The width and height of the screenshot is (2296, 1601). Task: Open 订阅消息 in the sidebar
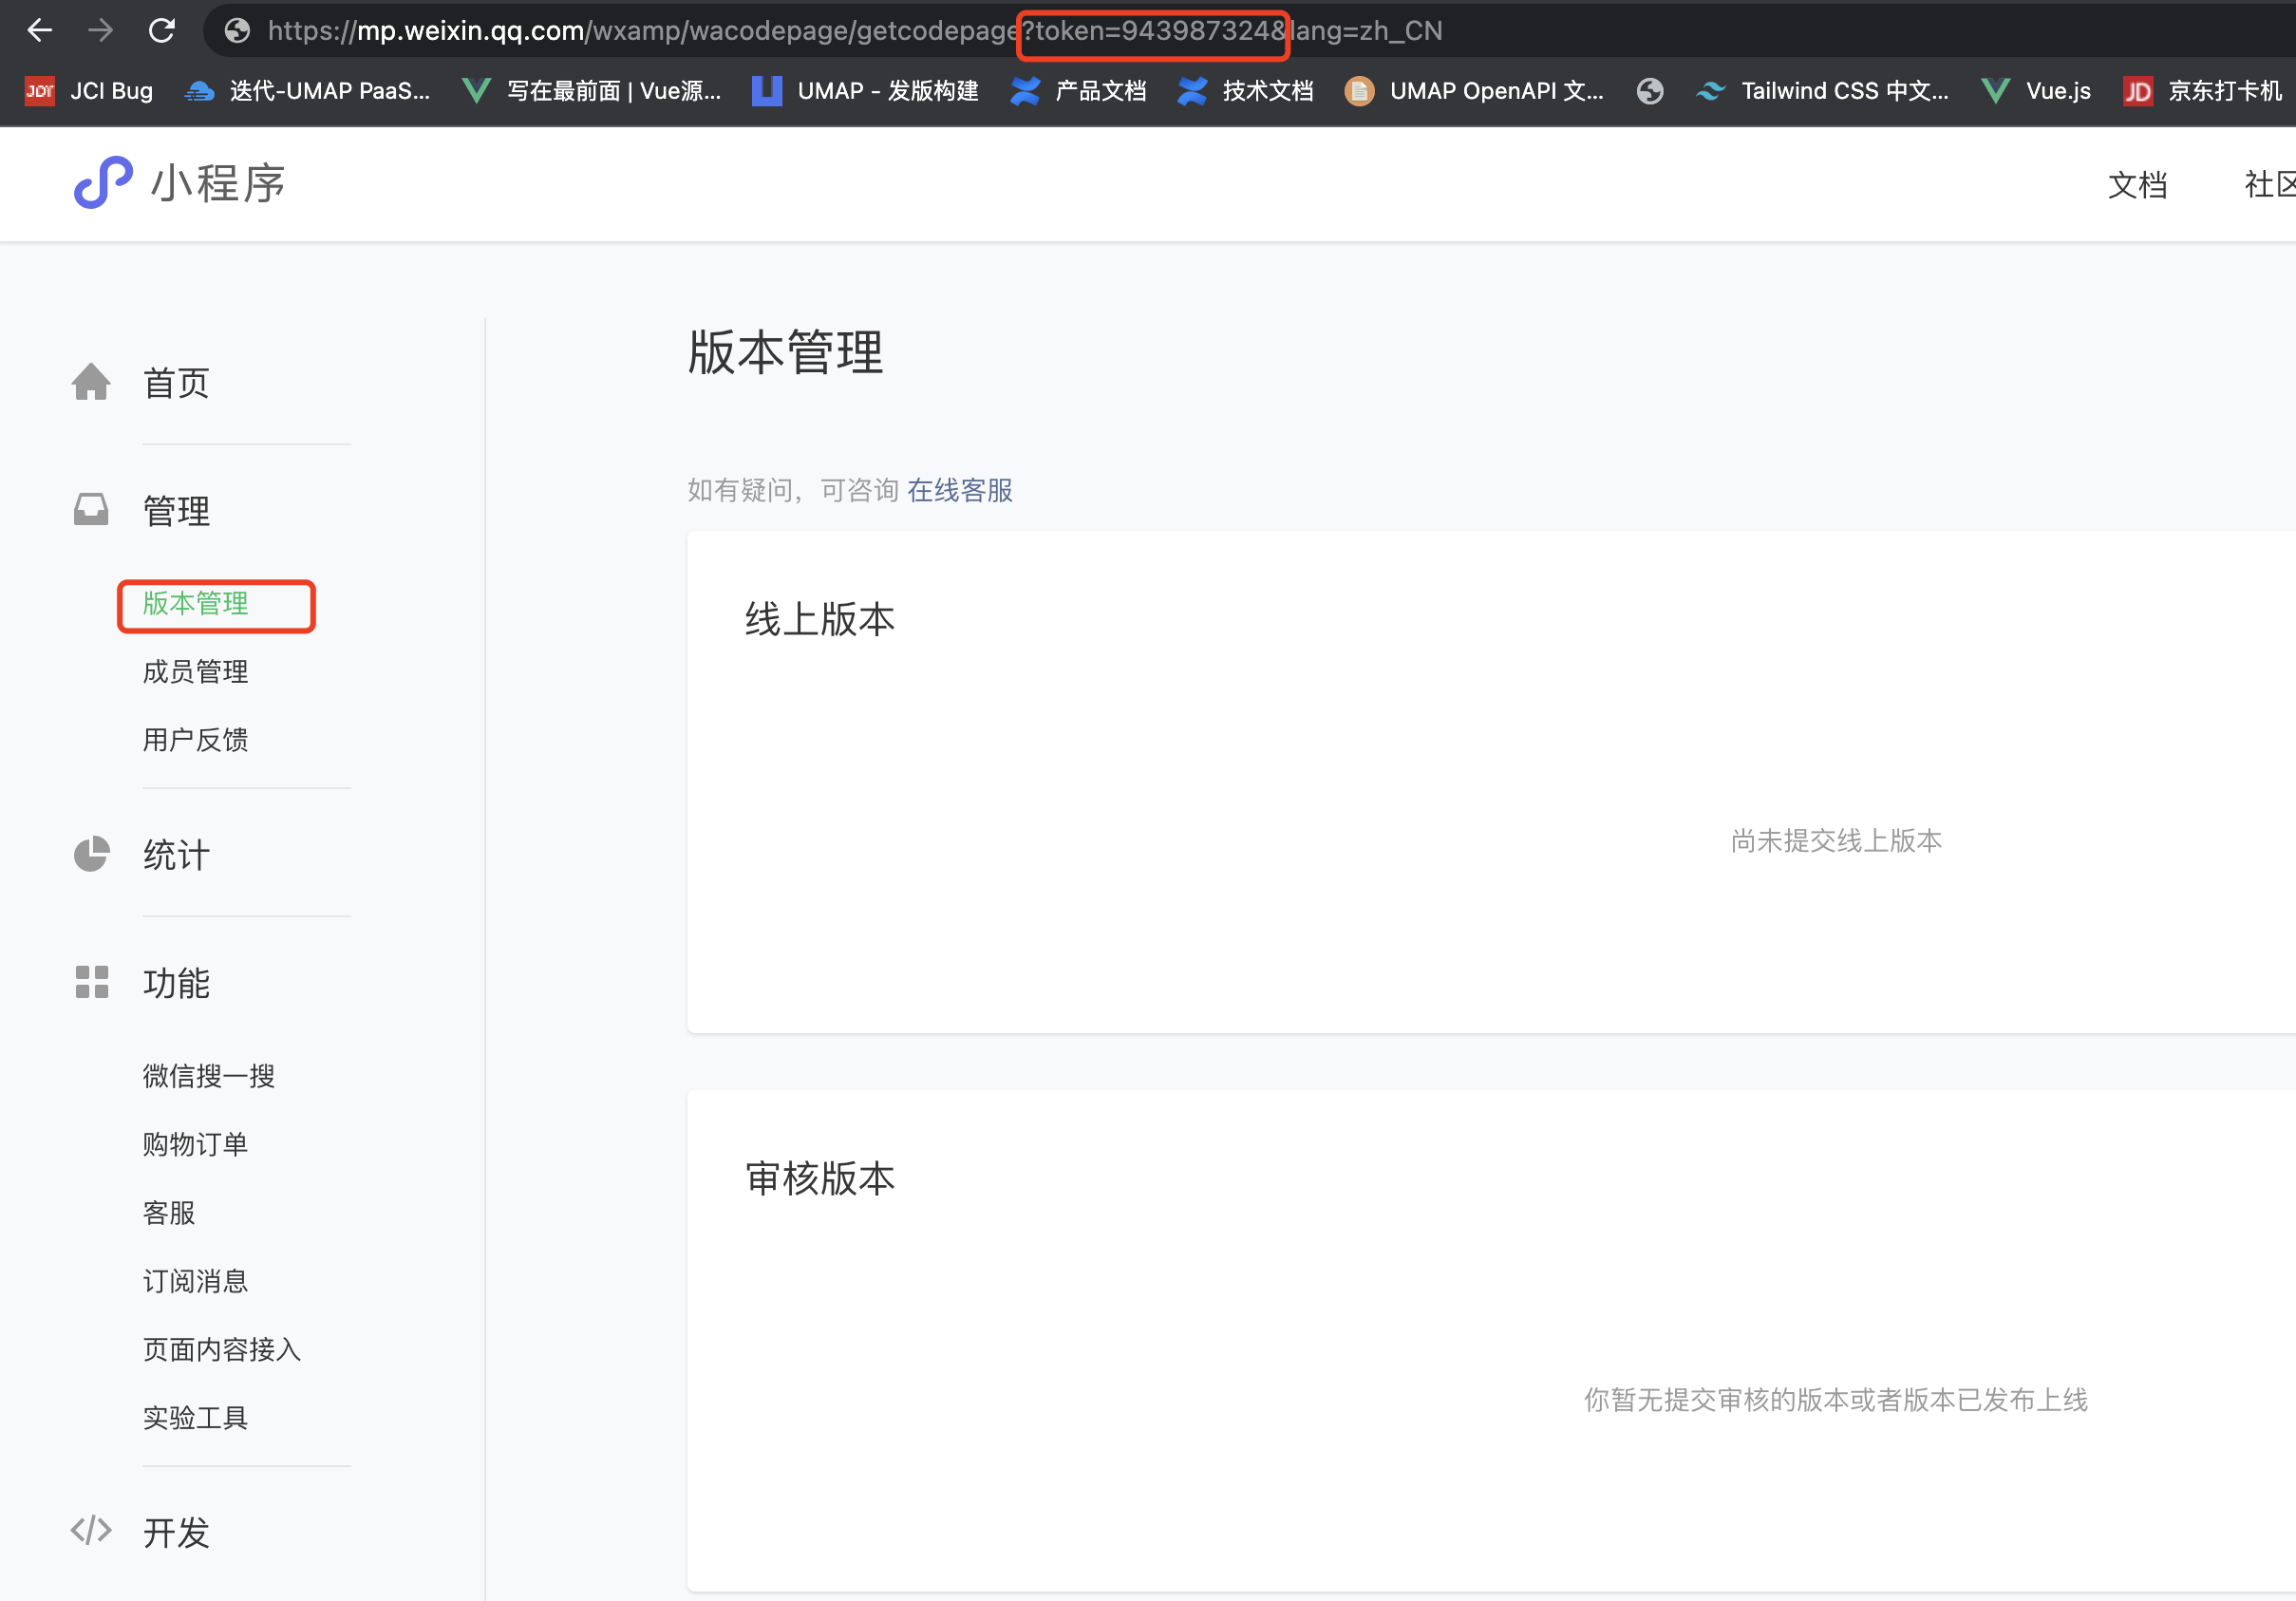(195, 1281)
